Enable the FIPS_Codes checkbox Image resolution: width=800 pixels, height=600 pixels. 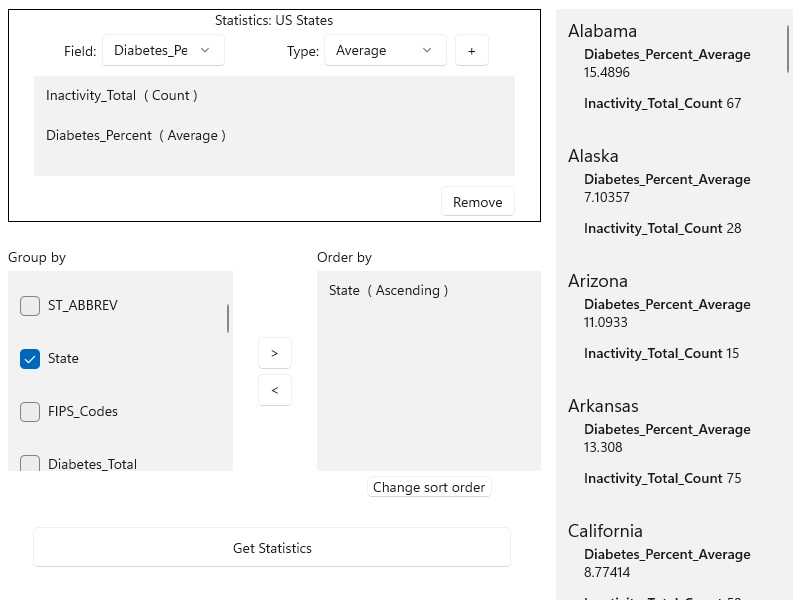[30, 411]
